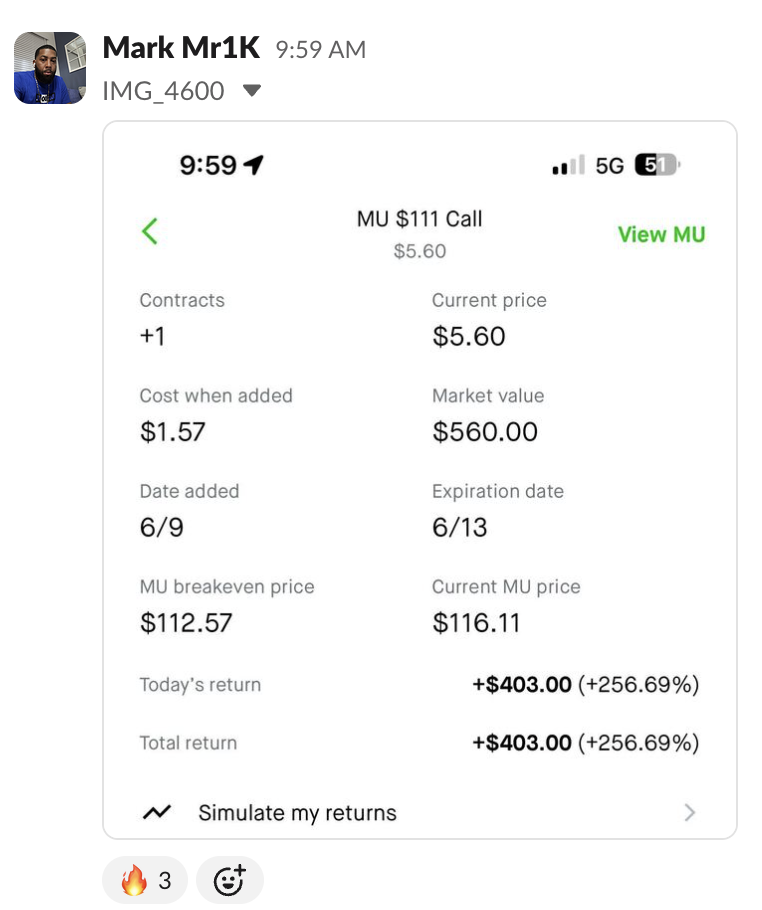Click the $112.57 MU breakeven price

186,623
